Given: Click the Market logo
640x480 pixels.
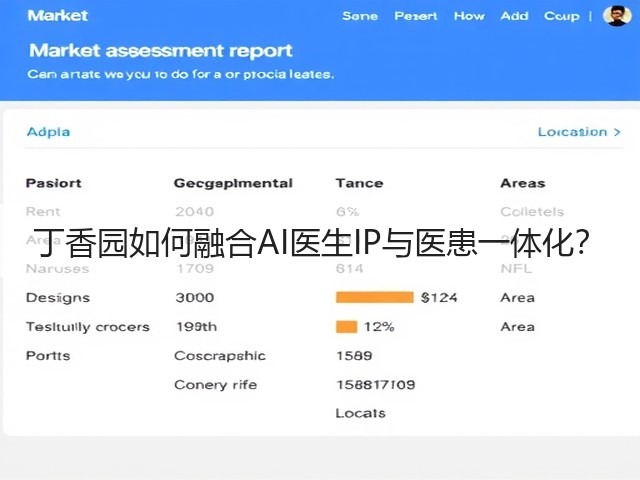Looking at the screenshot, I should click(58, 16).
